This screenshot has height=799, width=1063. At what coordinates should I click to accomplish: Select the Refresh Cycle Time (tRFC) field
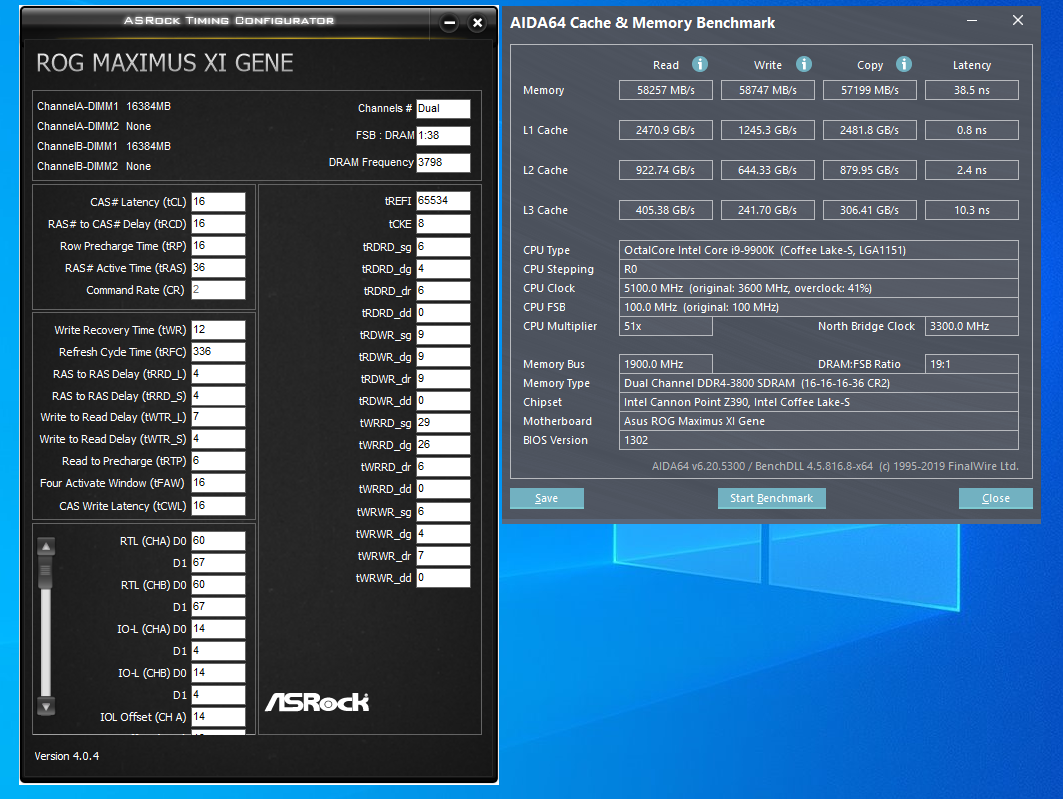coord(218,352)
